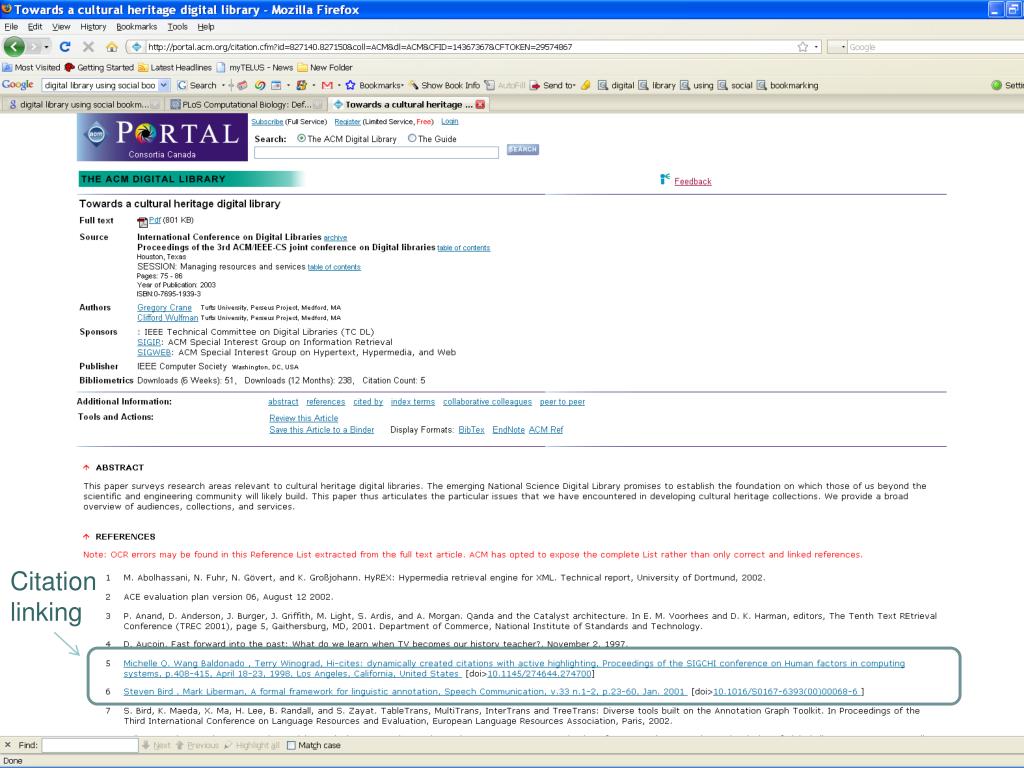
Task: Collapse the ABSTRACT section arrow
Action: (86, 468)
